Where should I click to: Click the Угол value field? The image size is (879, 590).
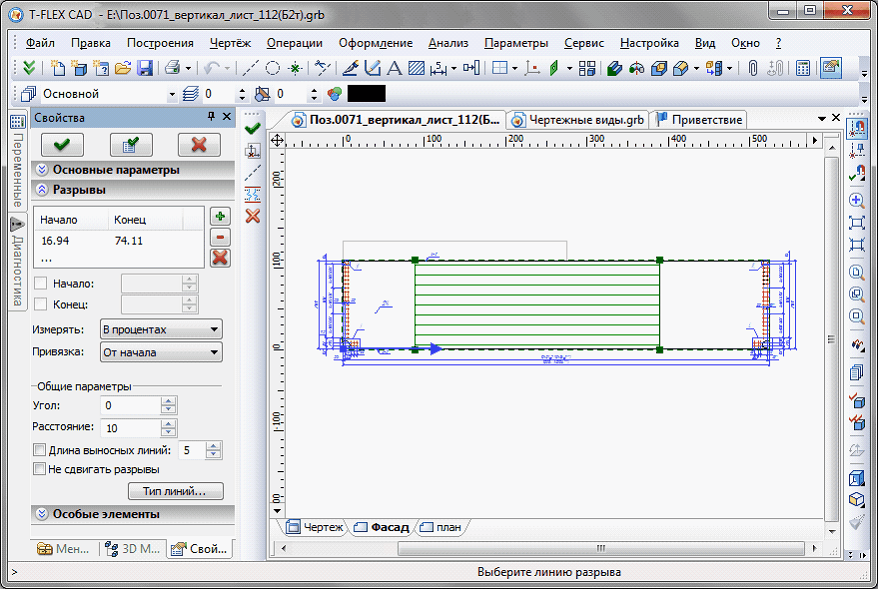point(131,405)
